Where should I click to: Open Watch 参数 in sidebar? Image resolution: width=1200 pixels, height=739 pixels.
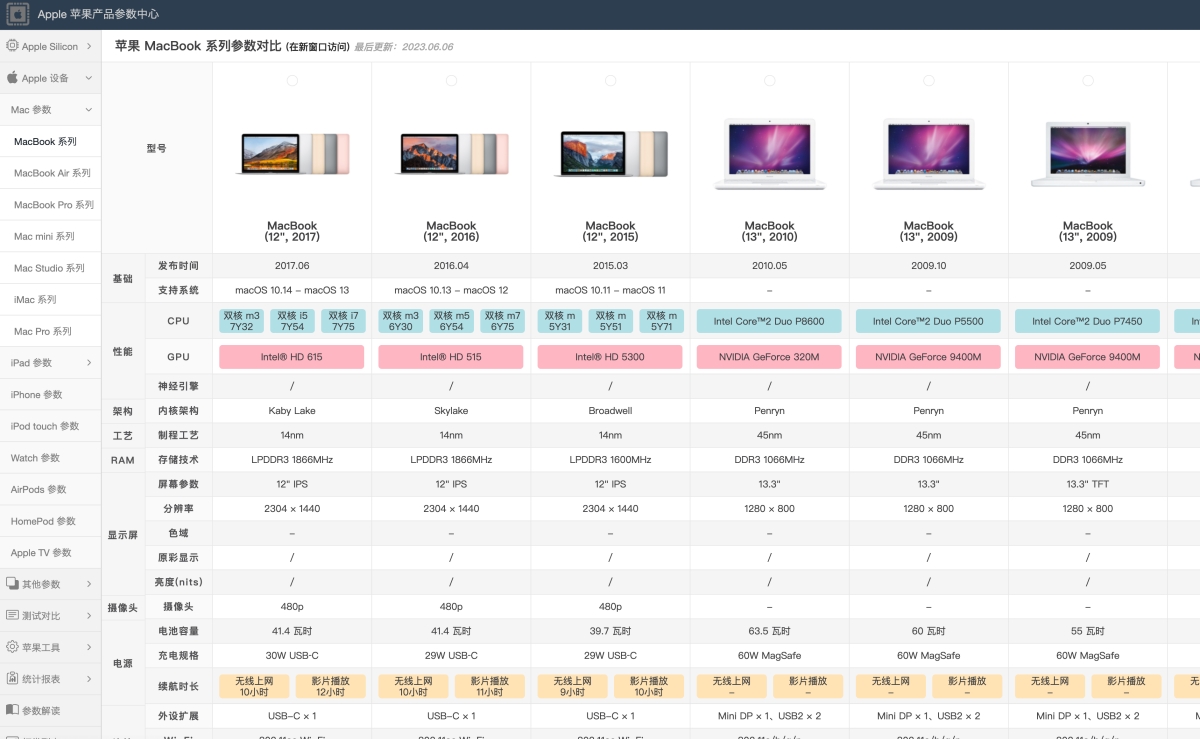(x=50, y=458)
